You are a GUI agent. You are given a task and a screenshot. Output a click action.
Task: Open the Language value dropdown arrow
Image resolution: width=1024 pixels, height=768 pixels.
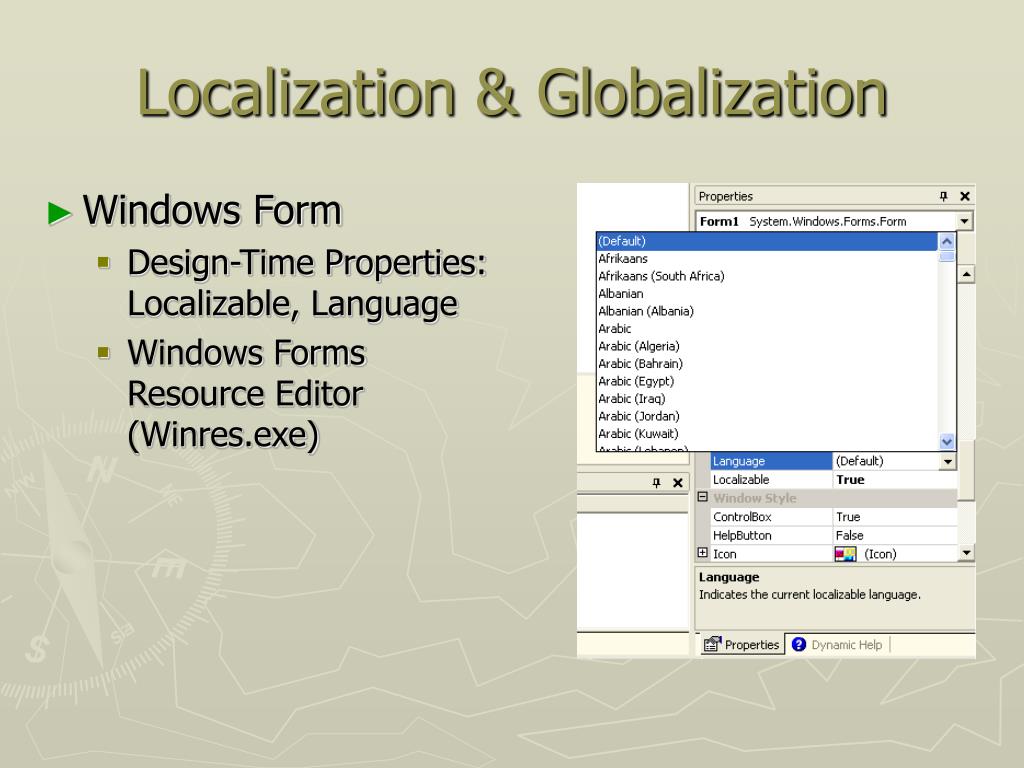pyautogui.click(x=948, y=461)
